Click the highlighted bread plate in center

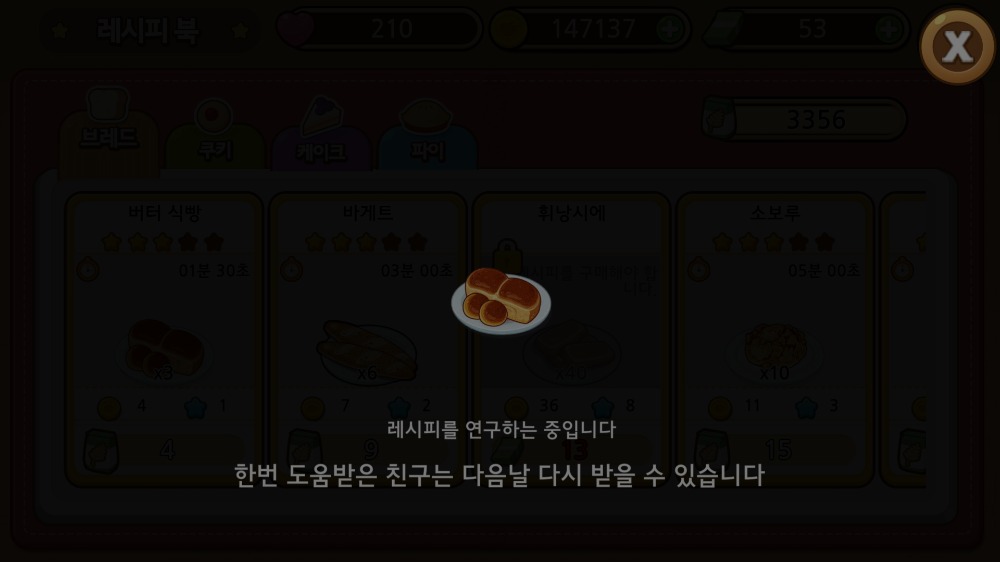tap(501, 300)
